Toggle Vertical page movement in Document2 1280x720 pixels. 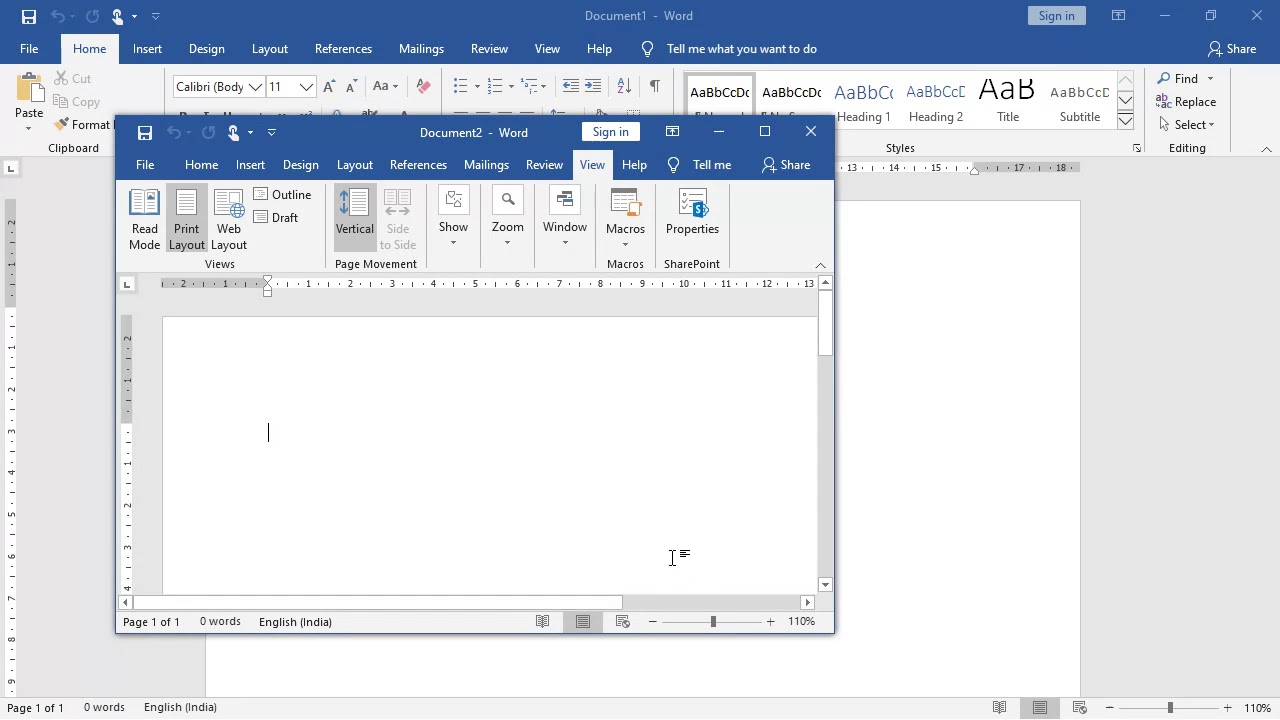tap(355, 219)
